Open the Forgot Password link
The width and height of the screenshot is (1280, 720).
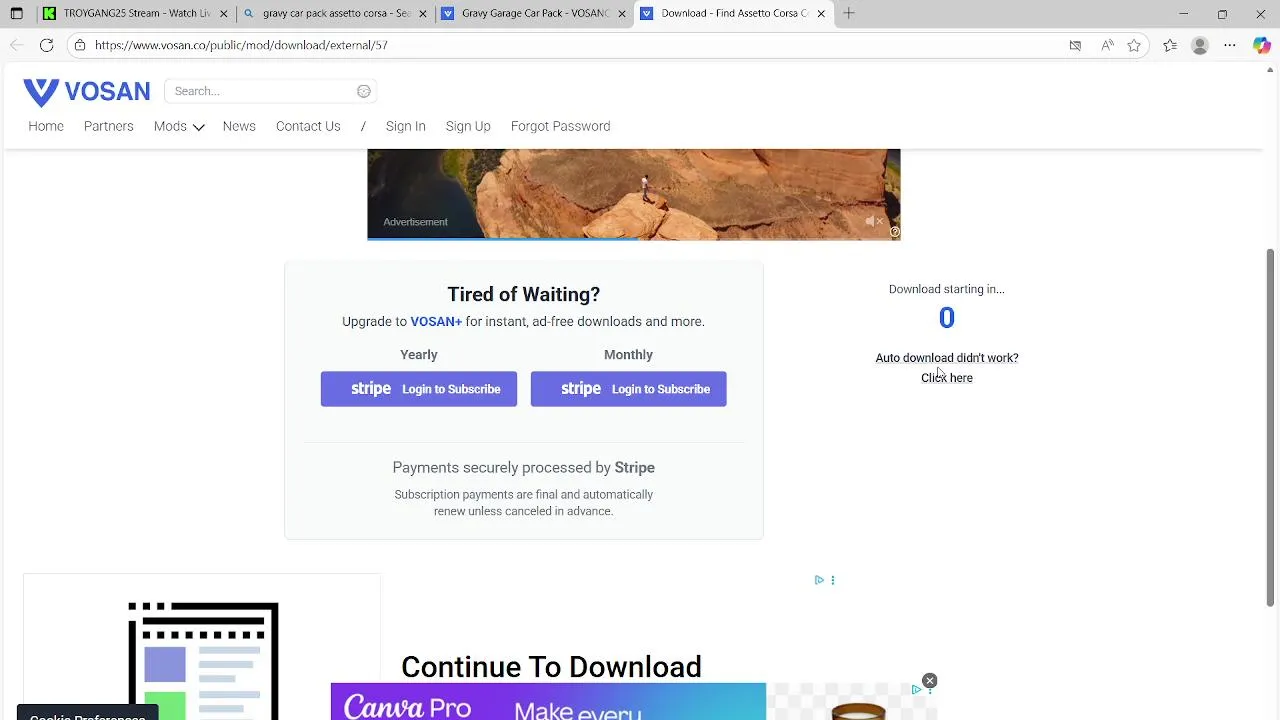[560, 126]
